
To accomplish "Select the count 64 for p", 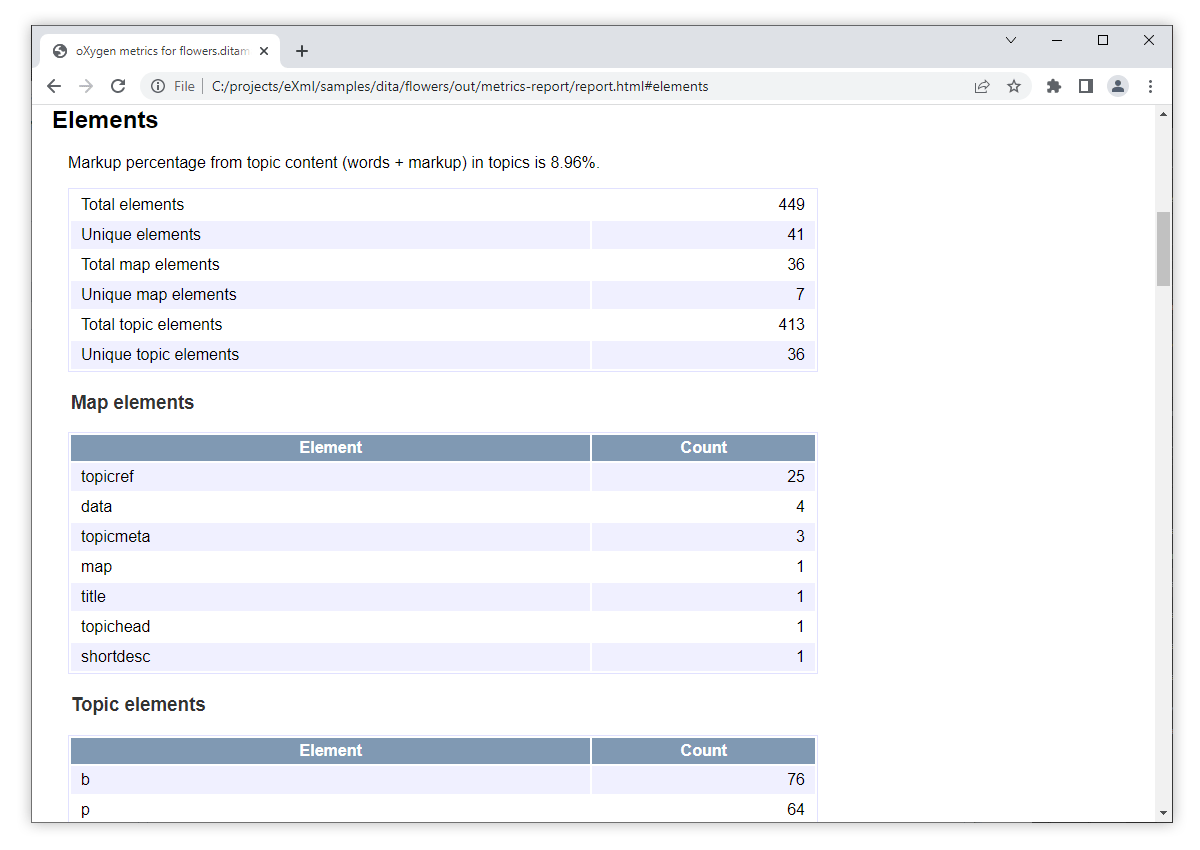I will (796, 810).
